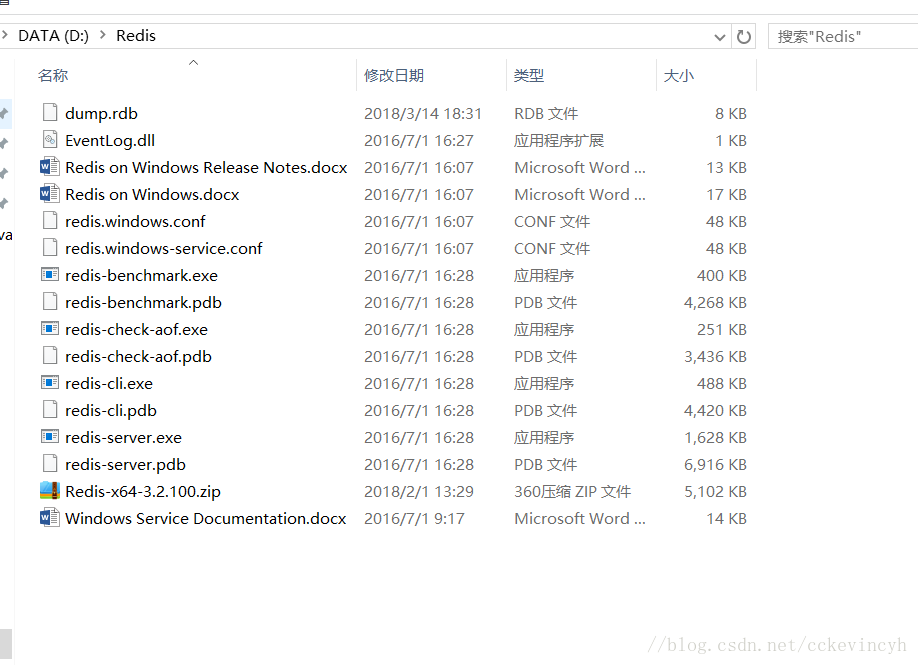Select redis-cli.pdb file name

tap(111, 410)
